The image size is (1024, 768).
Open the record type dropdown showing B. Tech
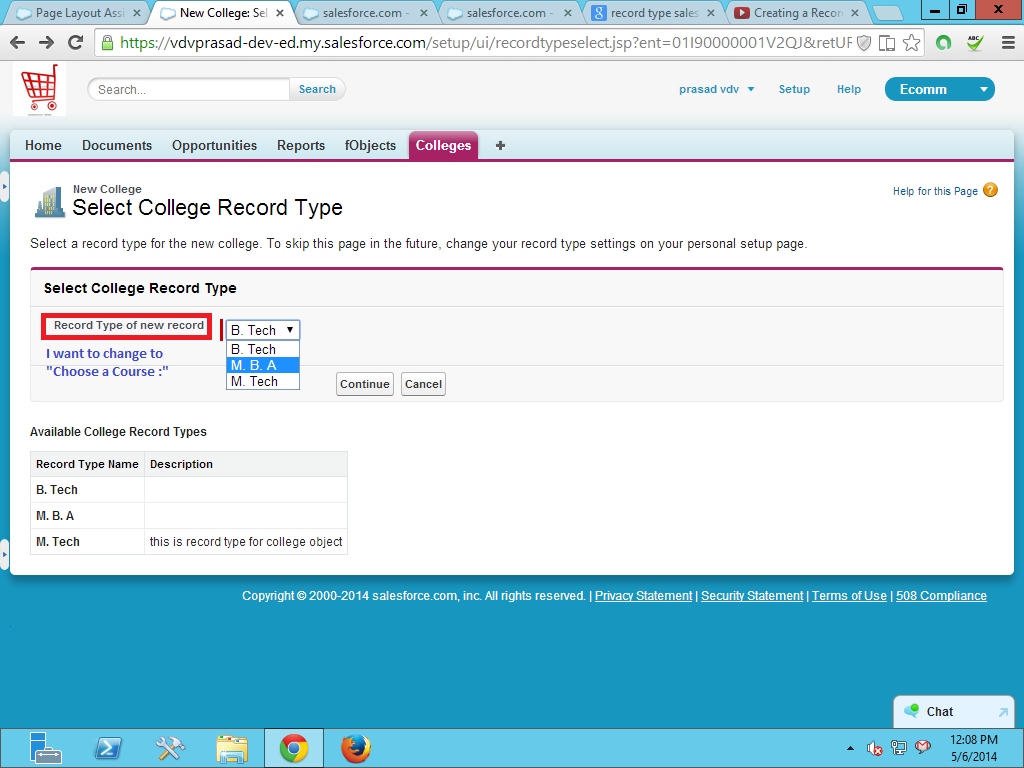pyautogui.click(x=263, y=330)
